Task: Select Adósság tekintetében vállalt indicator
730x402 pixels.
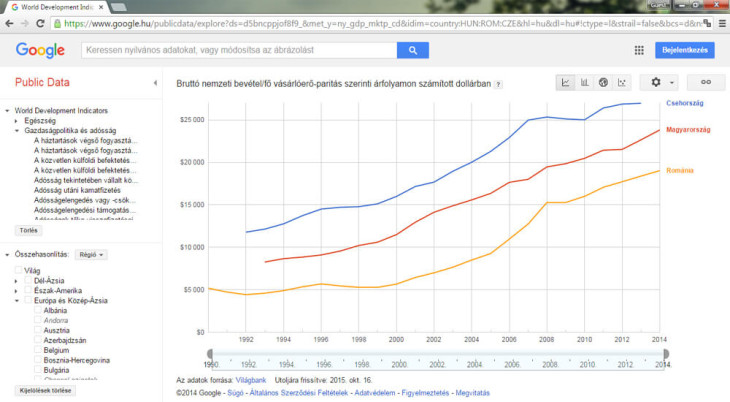Action: 86,180
